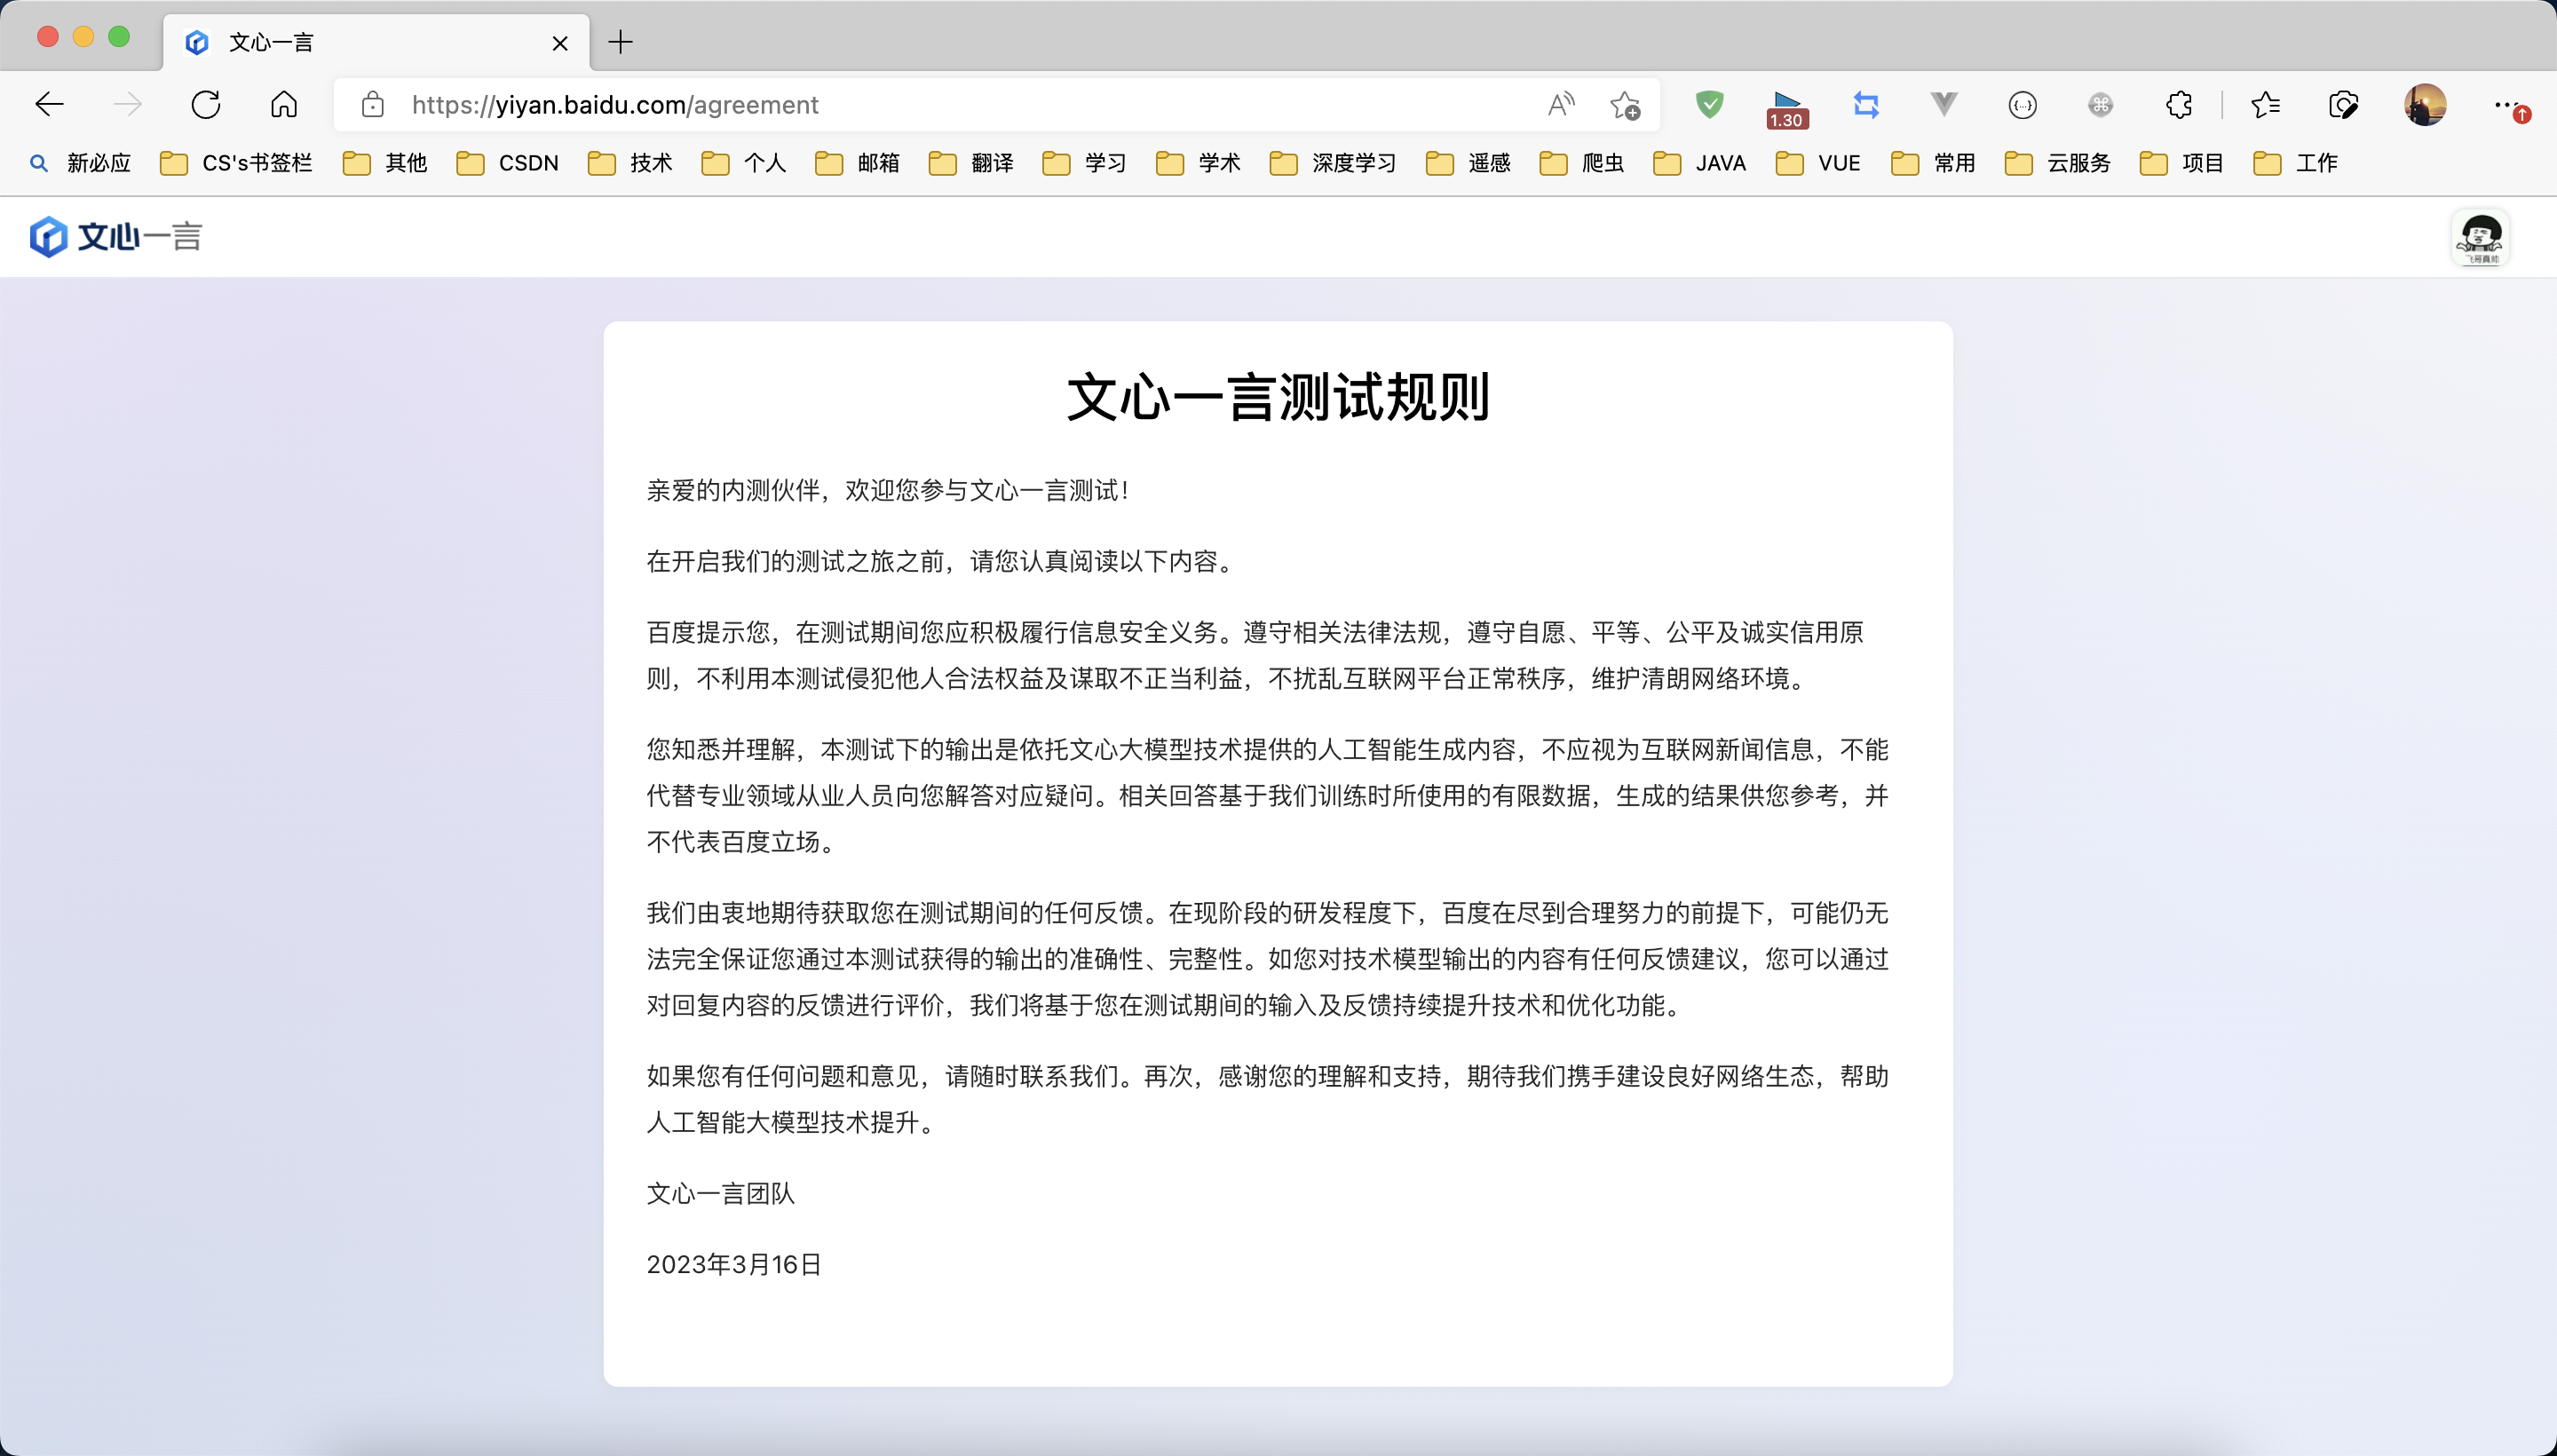Open the 个人 bookmark folder
The image size is (2557, 1456).
coord(744,163)
